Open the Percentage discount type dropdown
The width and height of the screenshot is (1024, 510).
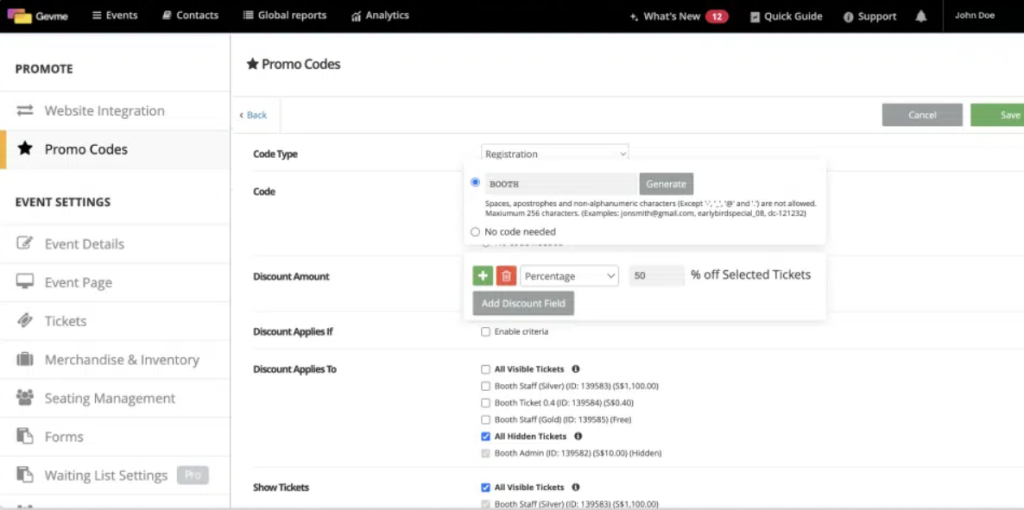click(569, 276)
